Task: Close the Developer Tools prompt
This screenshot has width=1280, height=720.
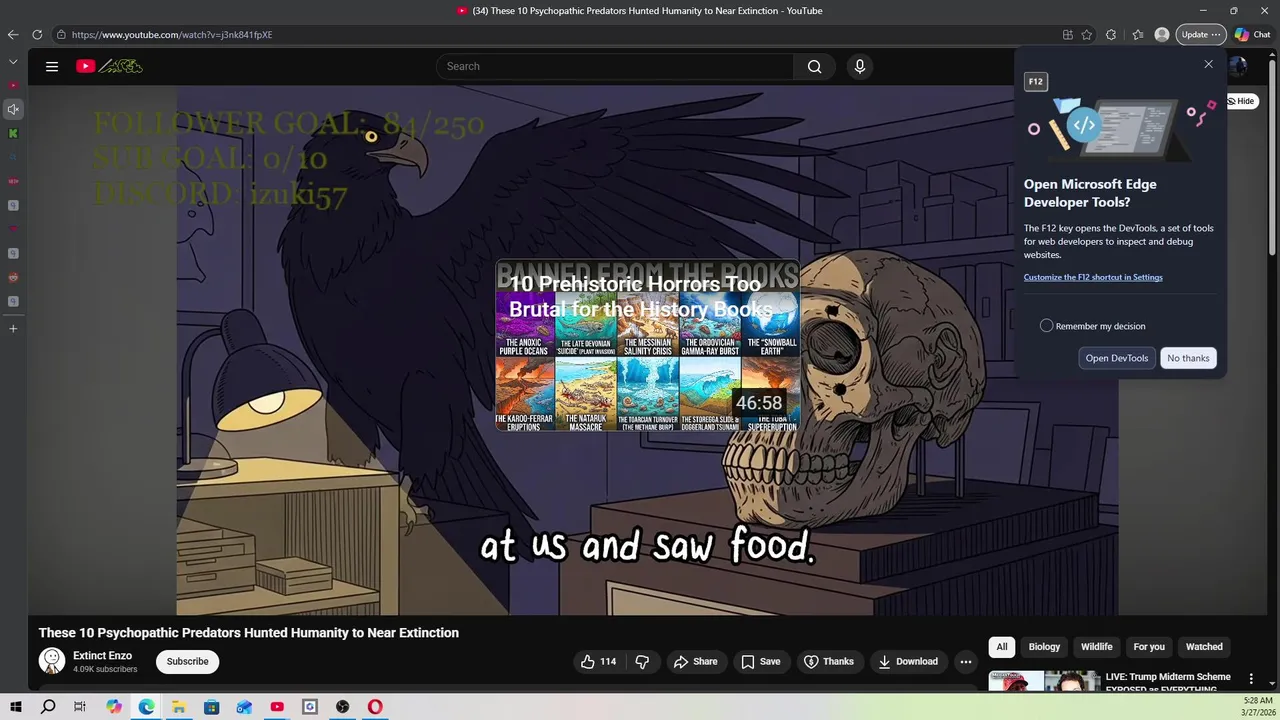Action: pos(1208,64)
